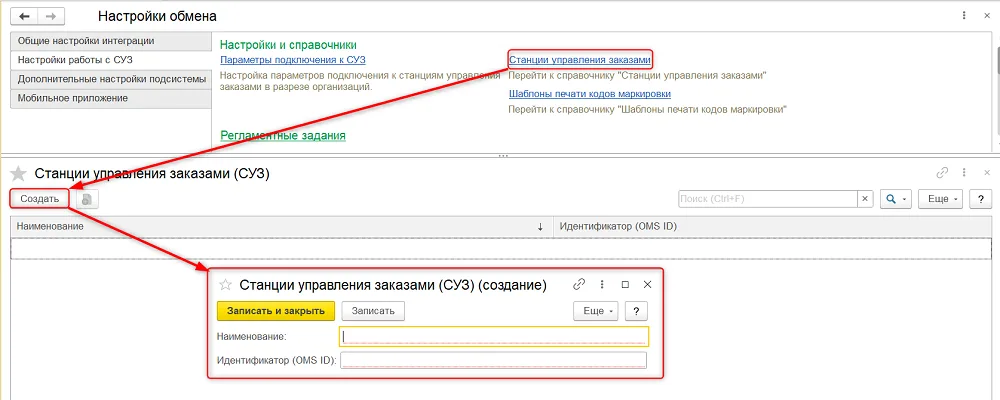Close the СУЗ (создание) dialog

pos(647,285)
